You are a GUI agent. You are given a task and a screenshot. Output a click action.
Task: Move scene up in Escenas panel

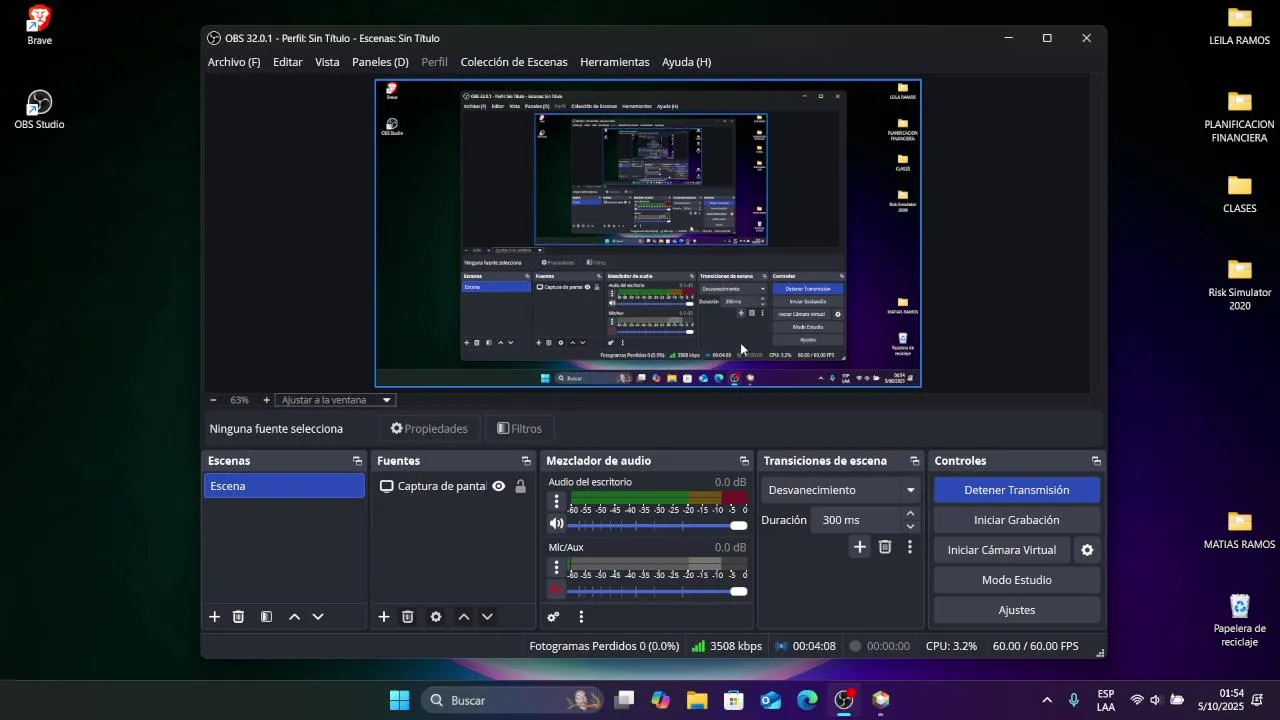294,617
